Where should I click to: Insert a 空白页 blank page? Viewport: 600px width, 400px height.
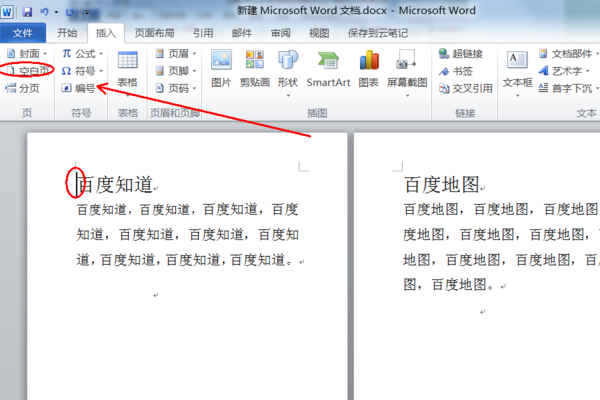27,70
